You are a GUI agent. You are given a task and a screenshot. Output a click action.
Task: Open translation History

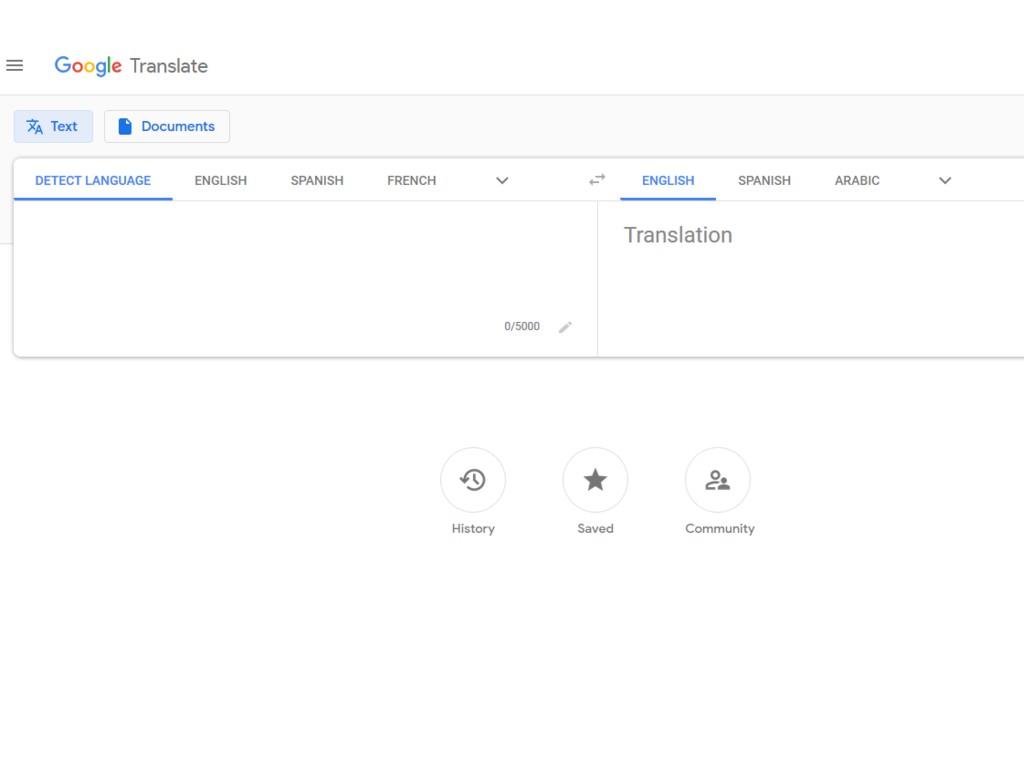[473, 480]
